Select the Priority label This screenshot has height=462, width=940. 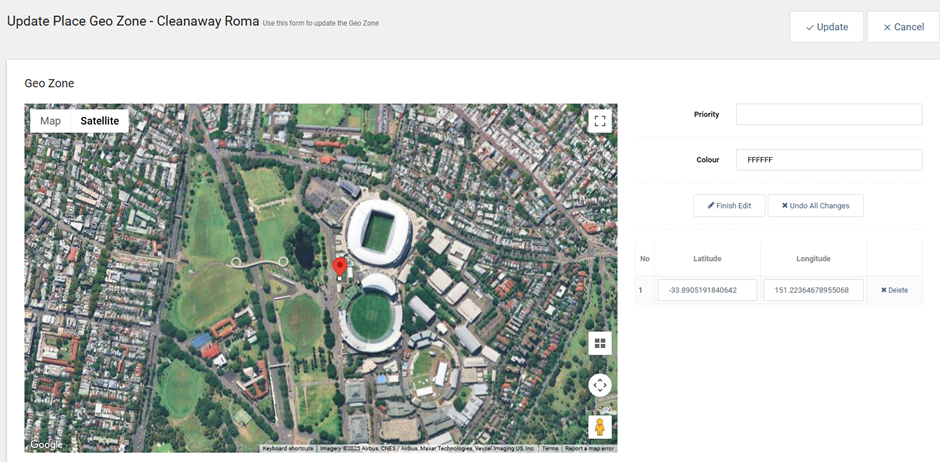(x=706, y=114)
